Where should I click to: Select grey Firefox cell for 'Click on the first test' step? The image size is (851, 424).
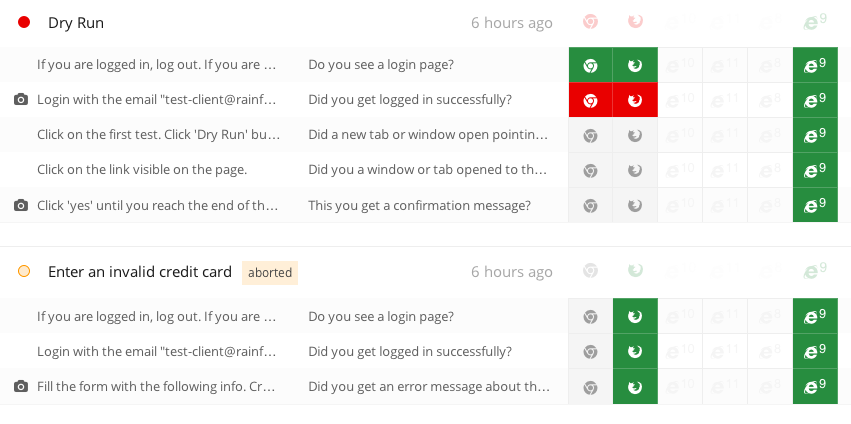coord(635,135)
